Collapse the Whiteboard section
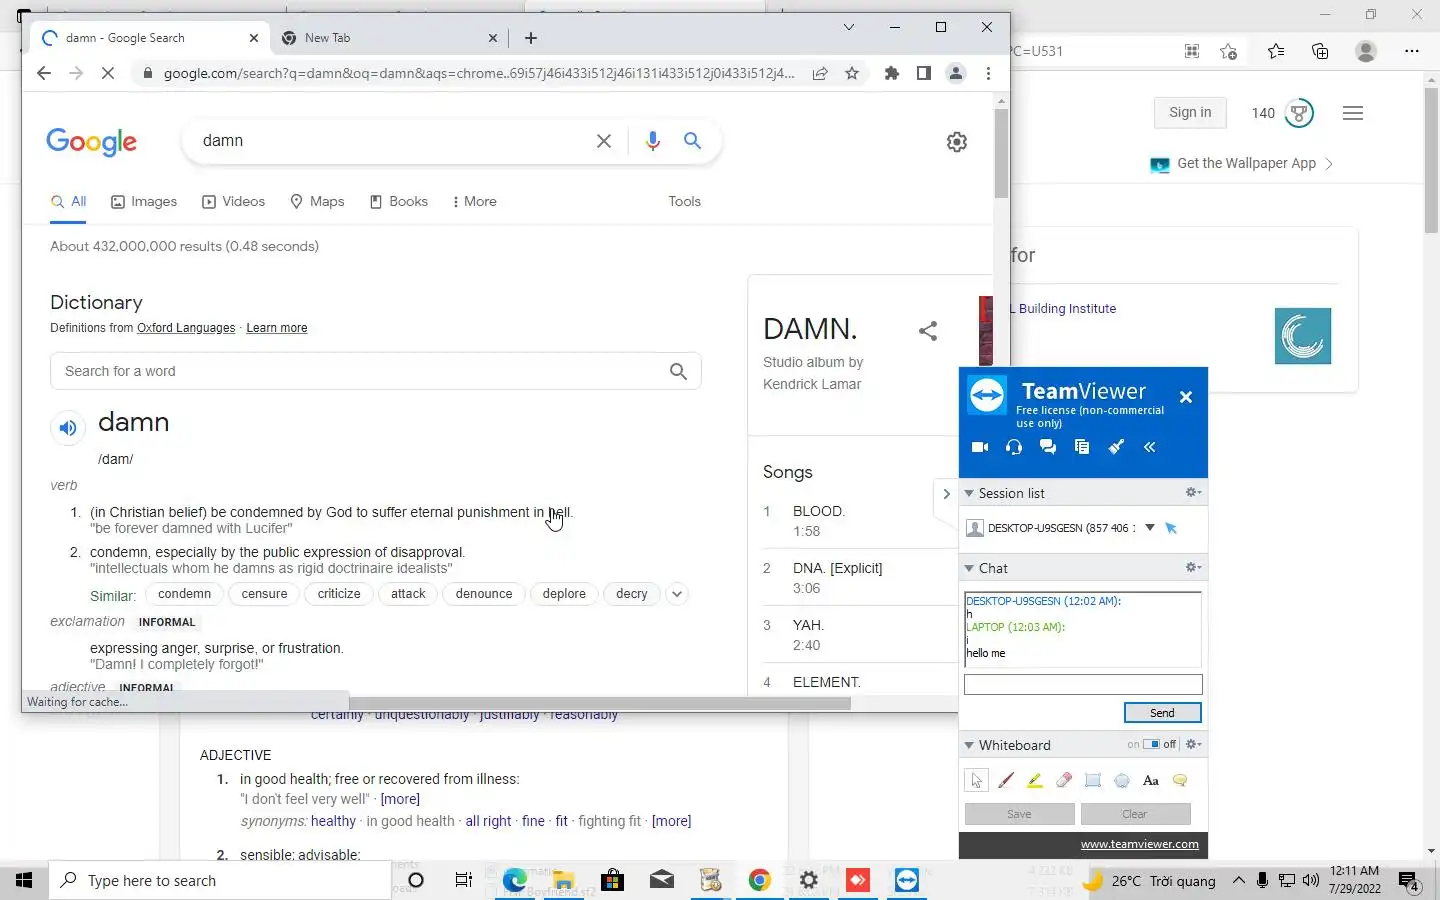 click(969, 745)
